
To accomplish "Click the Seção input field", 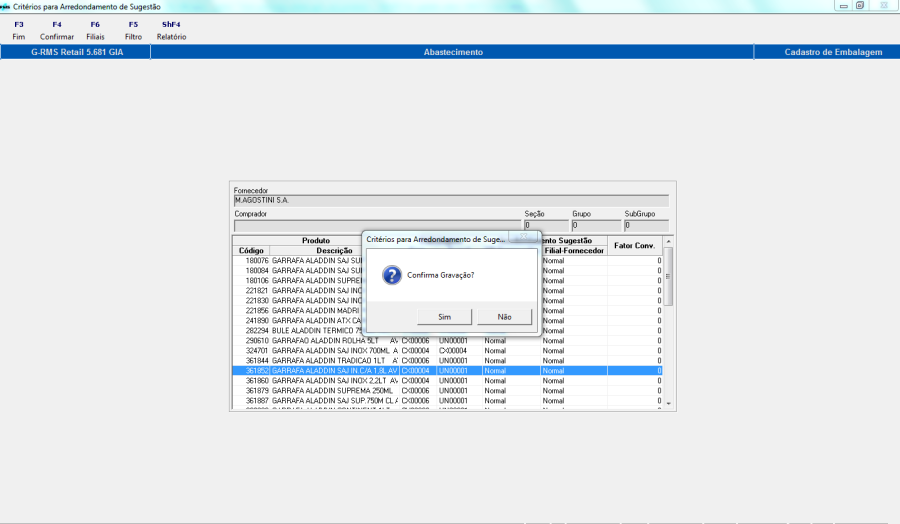I will coord(546,226).
